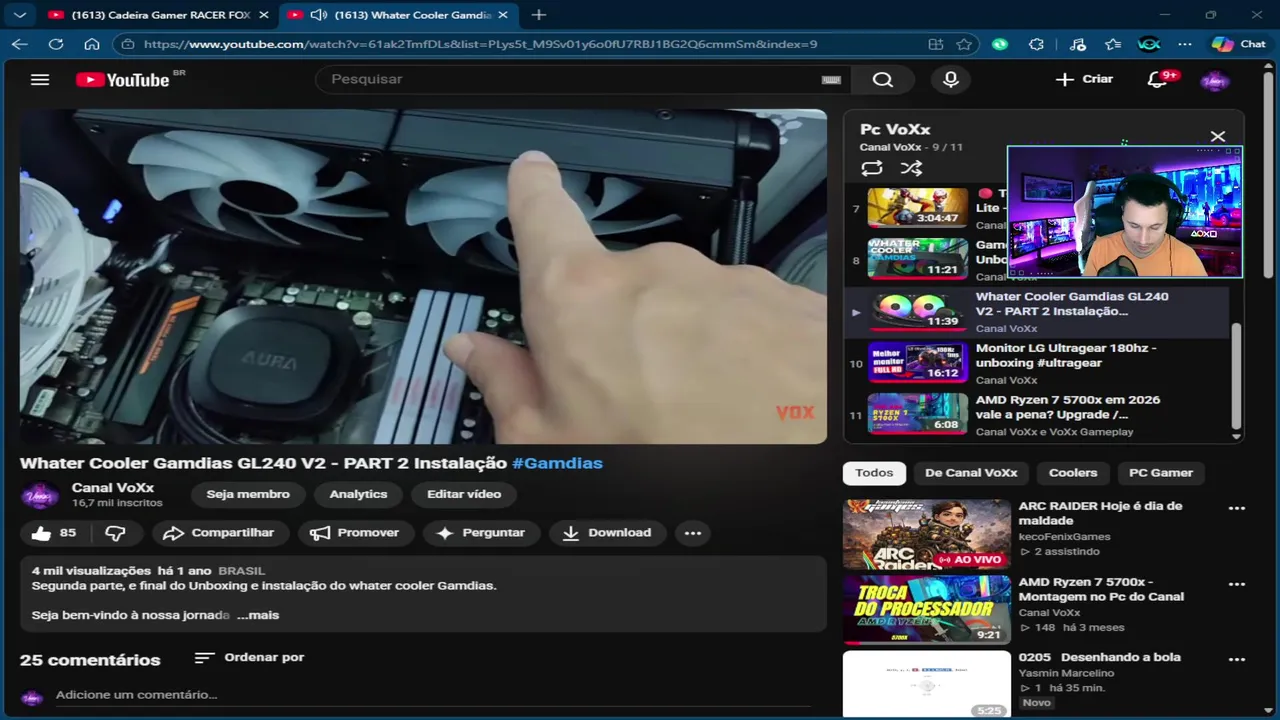This screenshot has height=720, width=1280.
Task: Dislike the video with thumbs down
Action: coord(116,533)
